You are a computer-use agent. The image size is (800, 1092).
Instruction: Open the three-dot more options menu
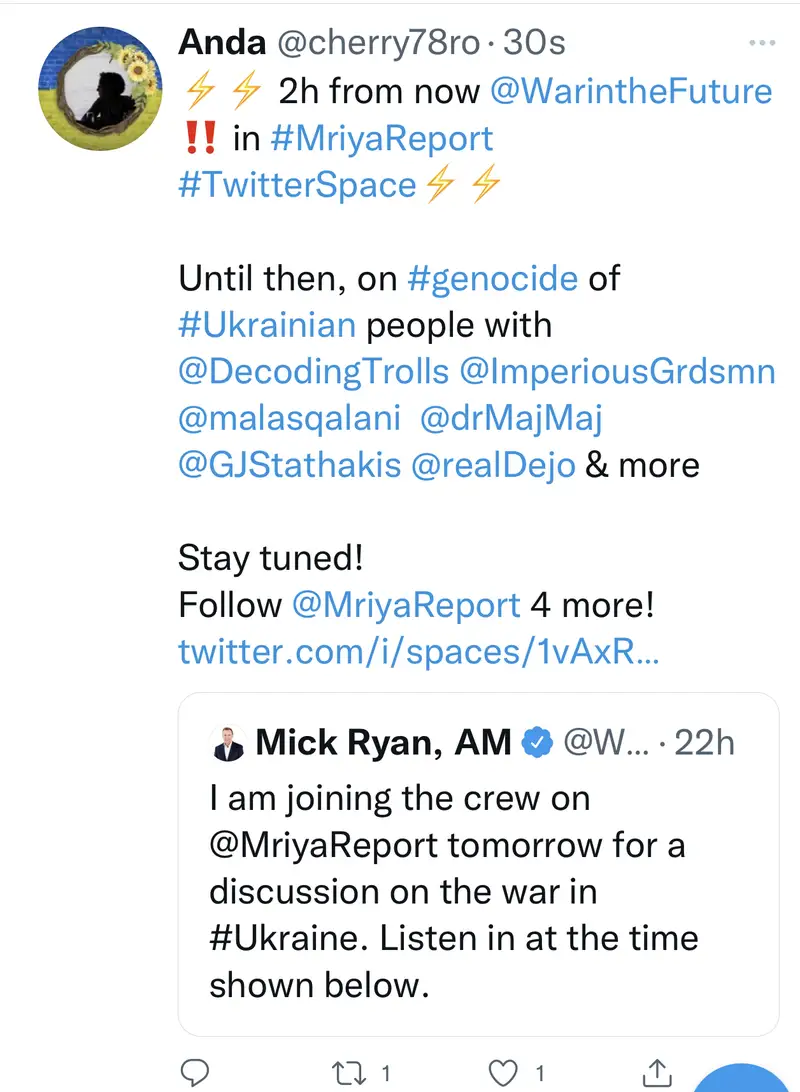click(762, 43)
